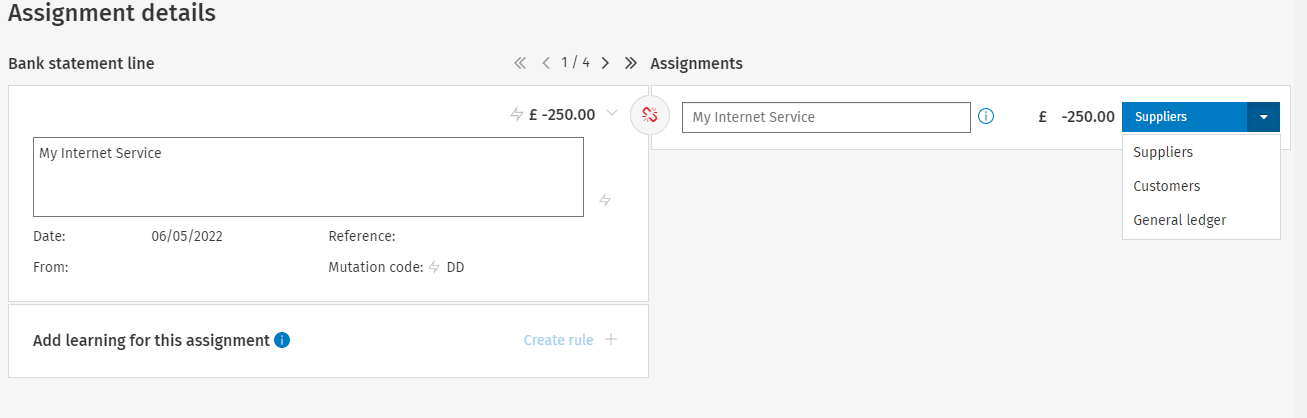Click the info icon beside assignment field
The image size is (1307, 418).
click(x=986, y=117)
